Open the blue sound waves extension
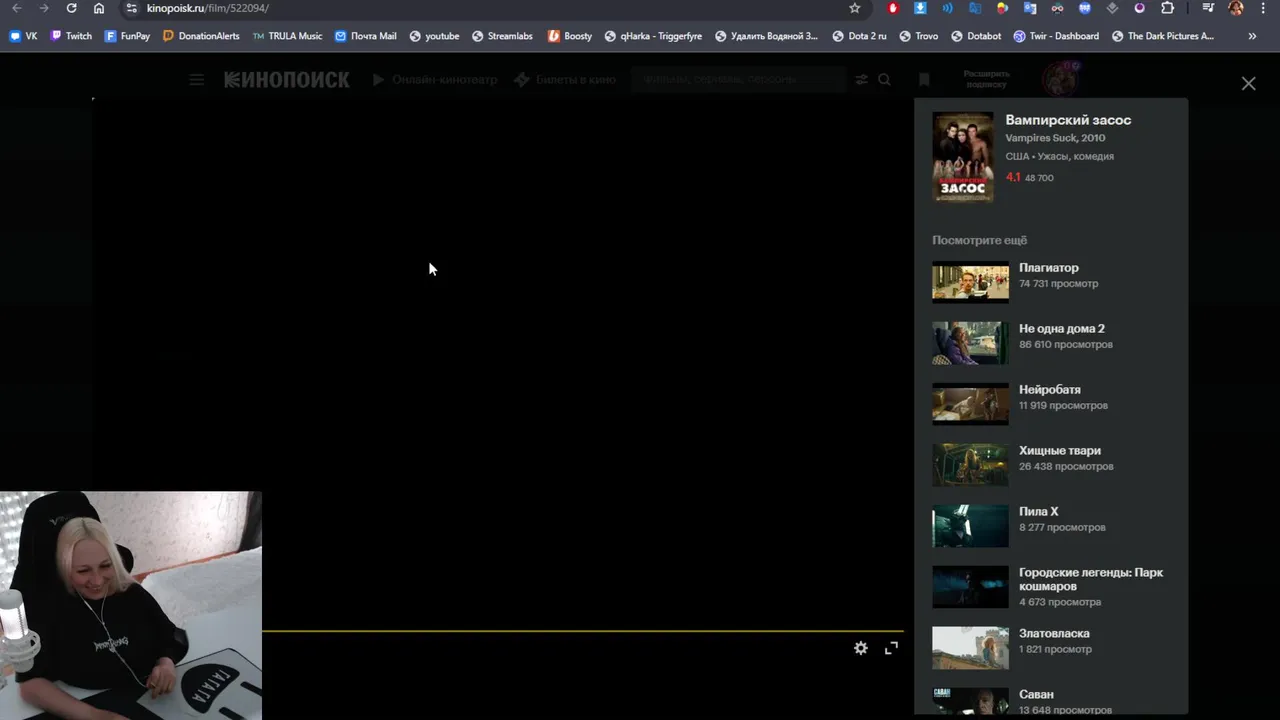This screenshot has height=720, width=1280. tap(947, 8)
